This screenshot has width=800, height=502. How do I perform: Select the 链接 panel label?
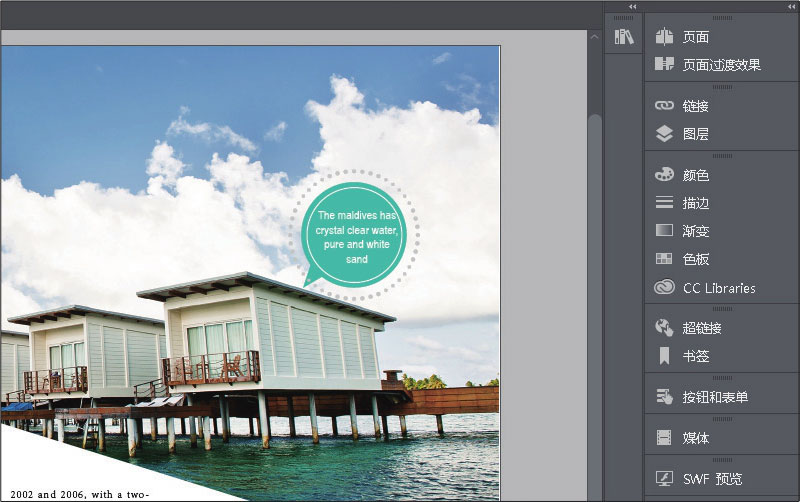tap(695, 106)
